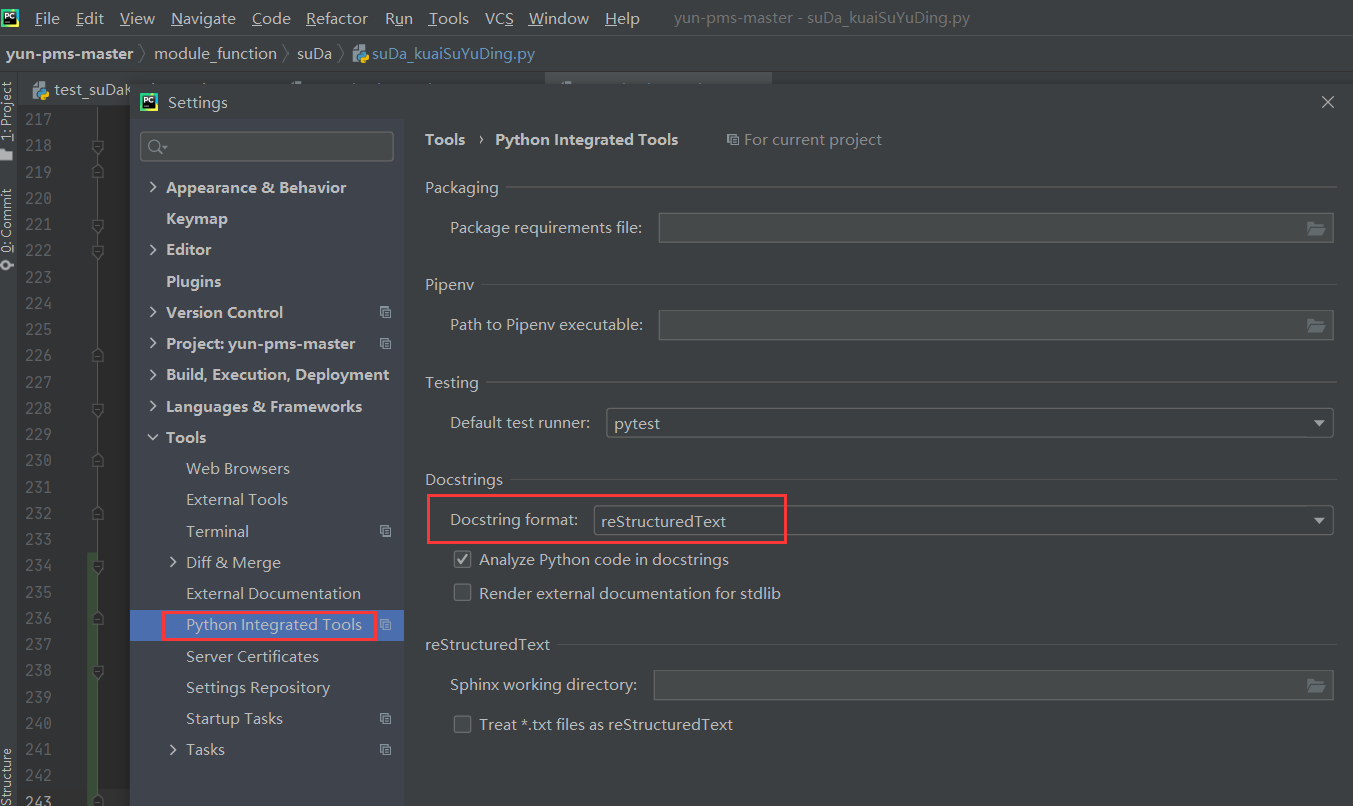Click folder browse icon for Pipenv executable path
Screen dimensions: 1353x806
pyautogui.click(x=1316, y=325)
